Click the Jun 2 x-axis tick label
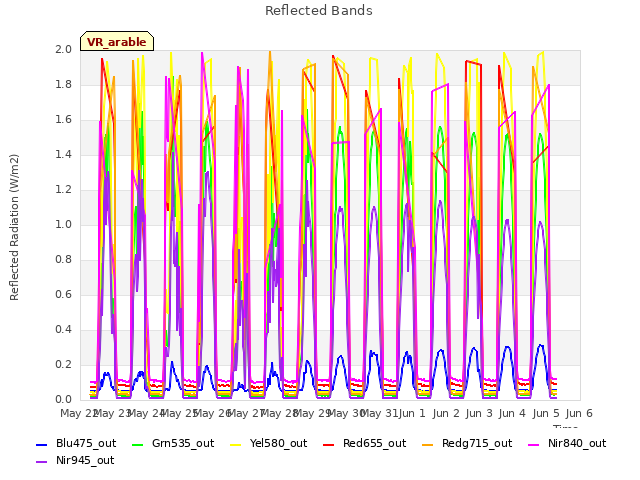 click(446, 413)
